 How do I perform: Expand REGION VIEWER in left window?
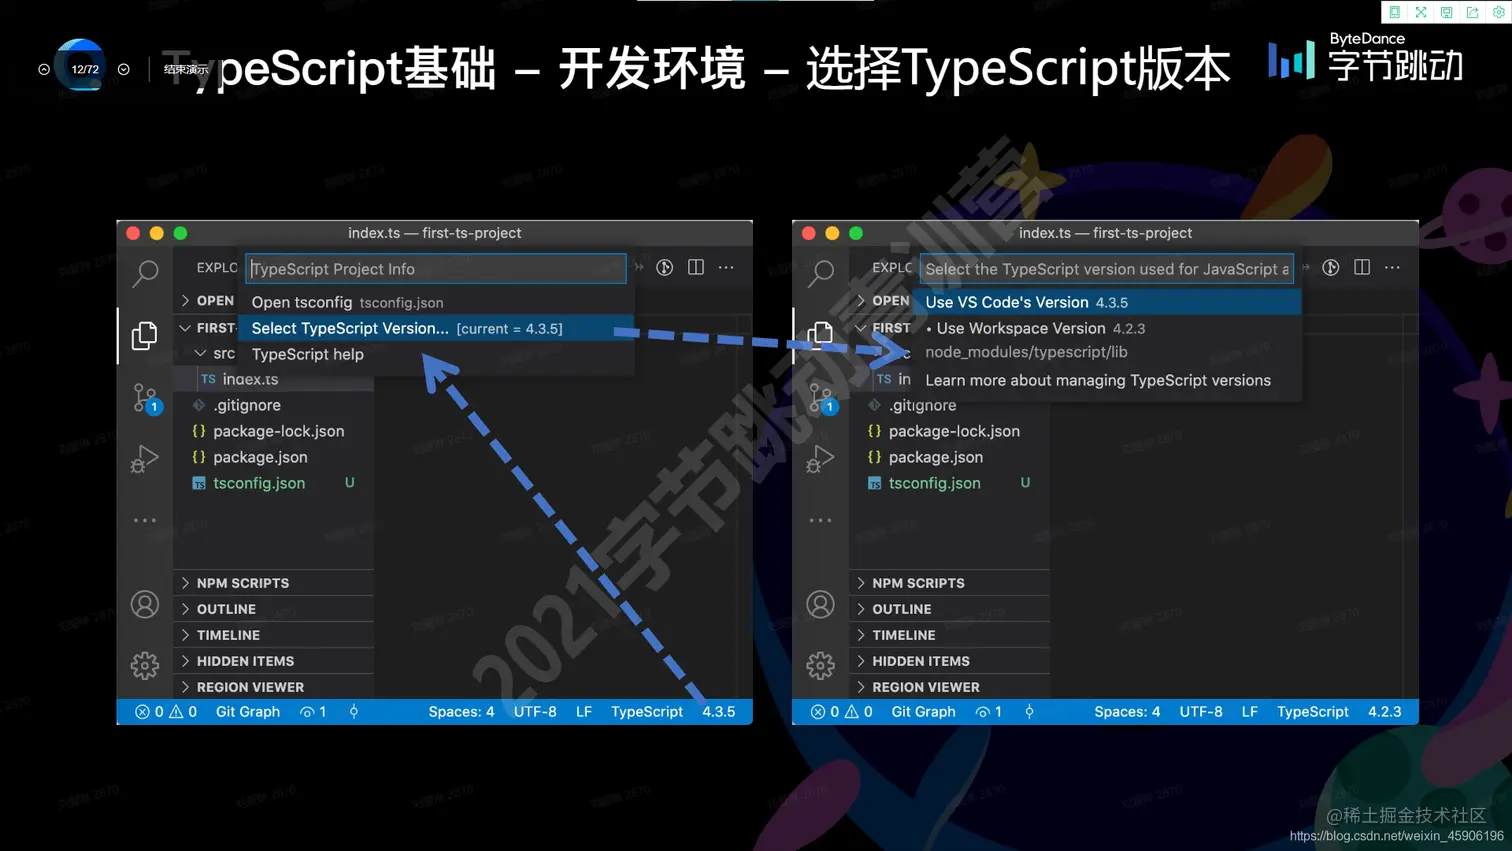pyautogui.click(x=274, y=687)
